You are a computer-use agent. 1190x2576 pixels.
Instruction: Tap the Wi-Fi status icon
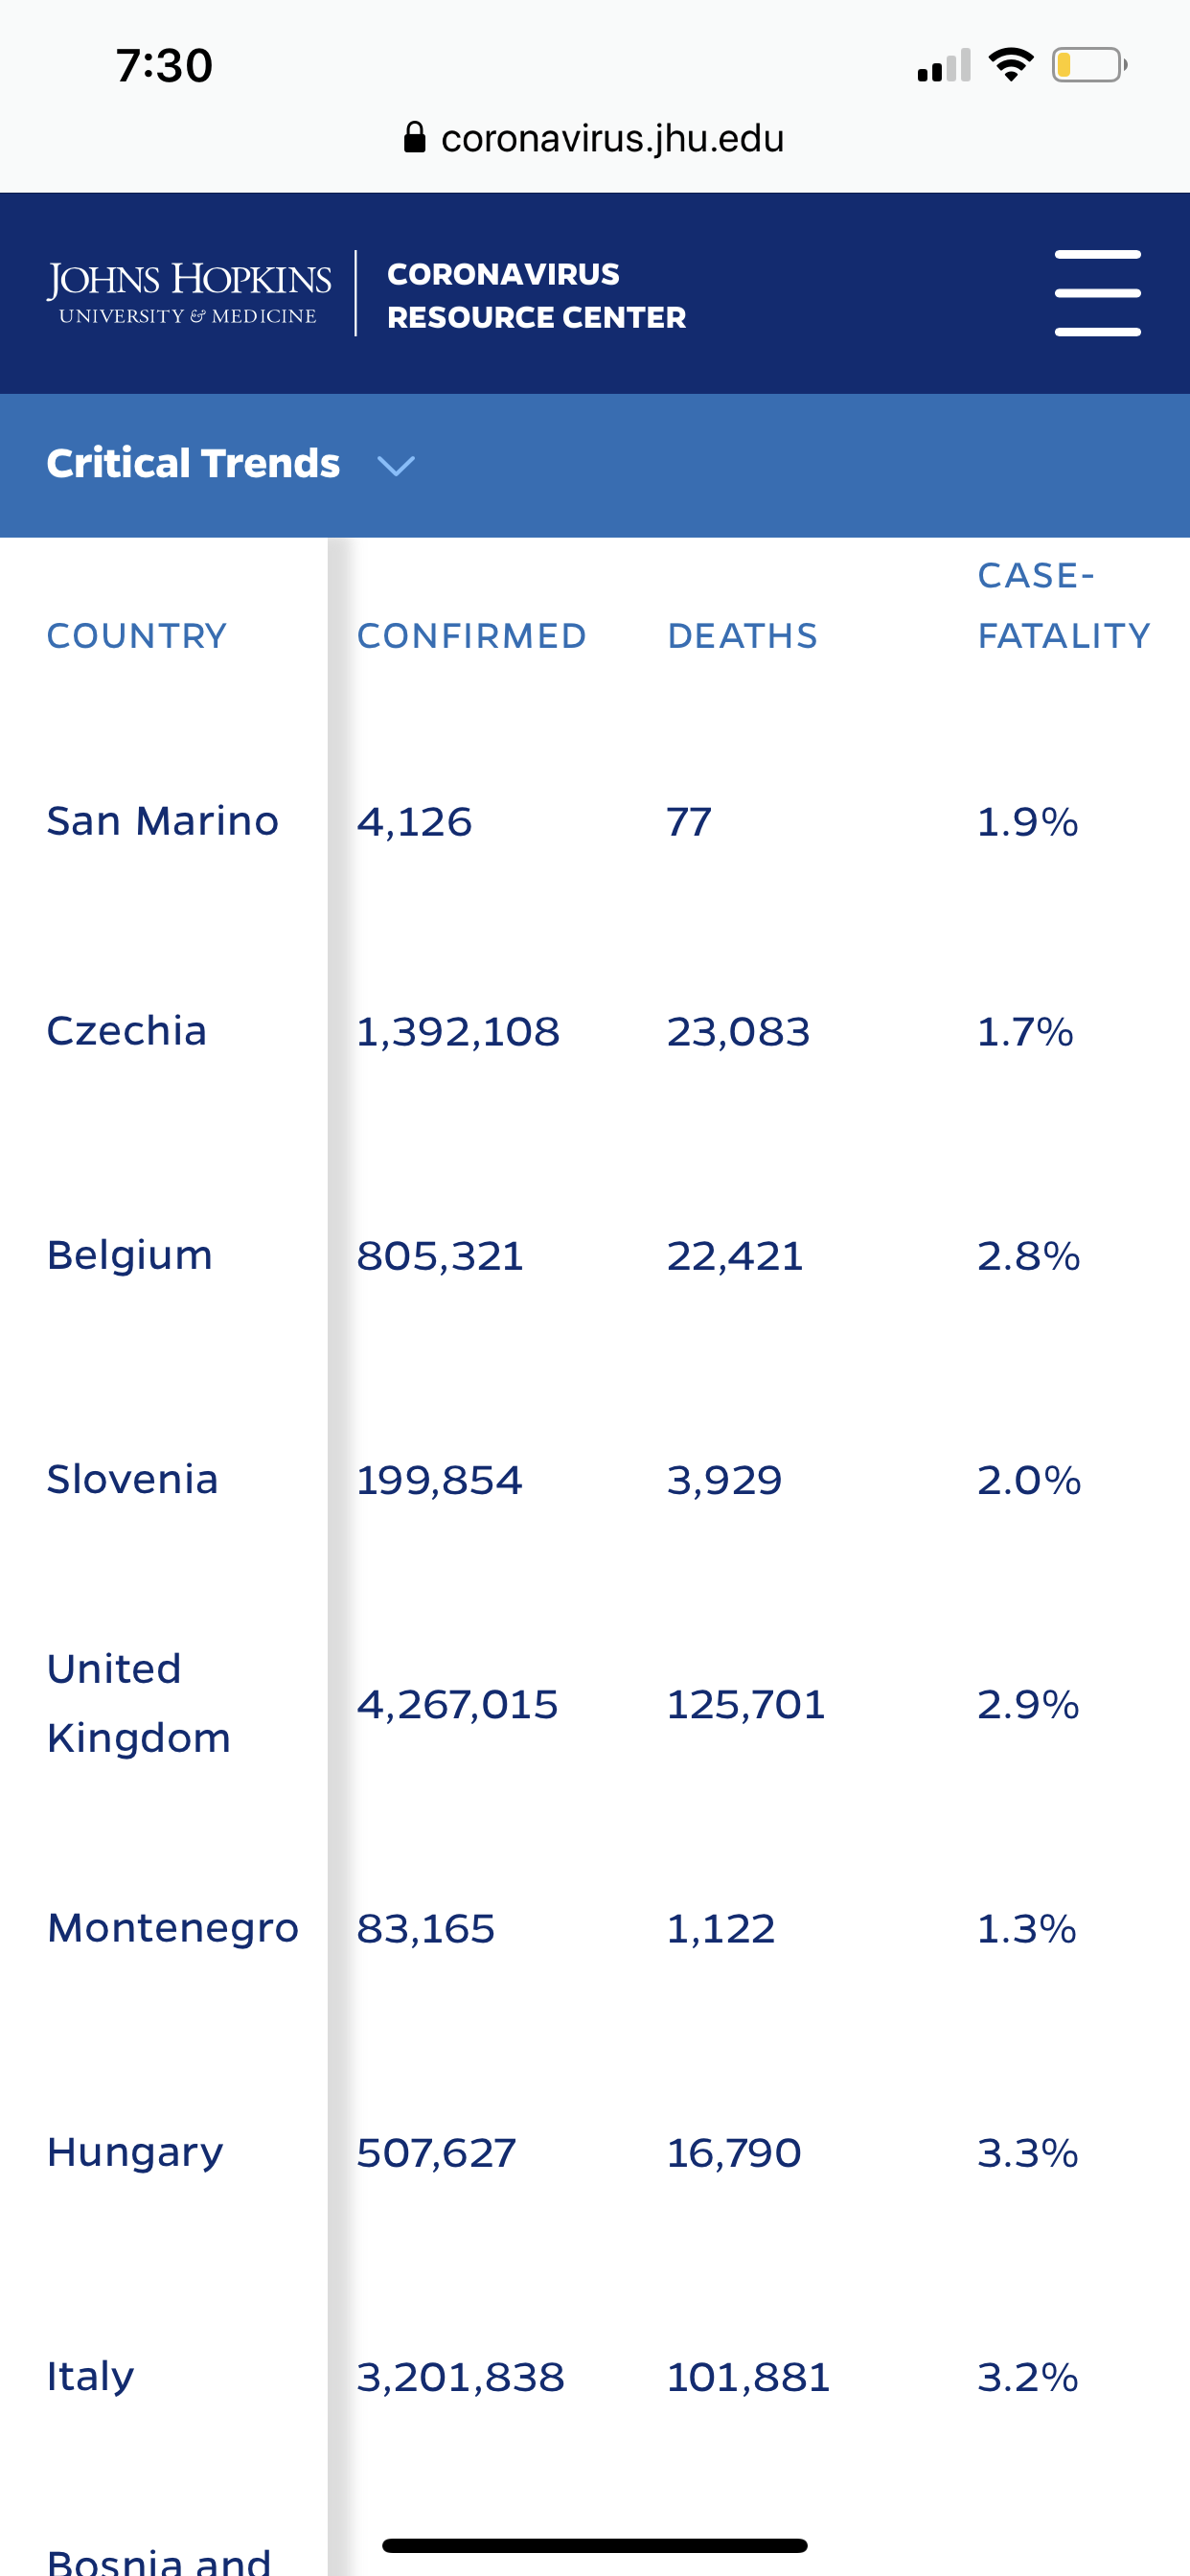tap(1010, 65)
